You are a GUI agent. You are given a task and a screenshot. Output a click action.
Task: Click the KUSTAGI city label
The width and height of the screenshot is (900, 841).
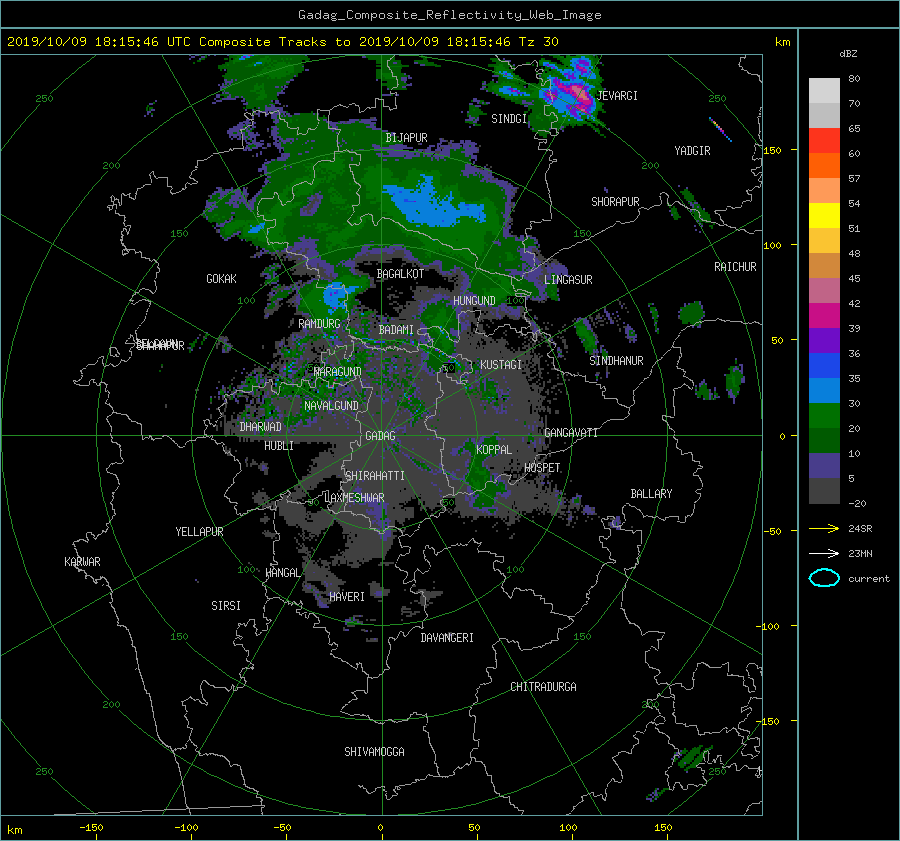tap(501, 365)
